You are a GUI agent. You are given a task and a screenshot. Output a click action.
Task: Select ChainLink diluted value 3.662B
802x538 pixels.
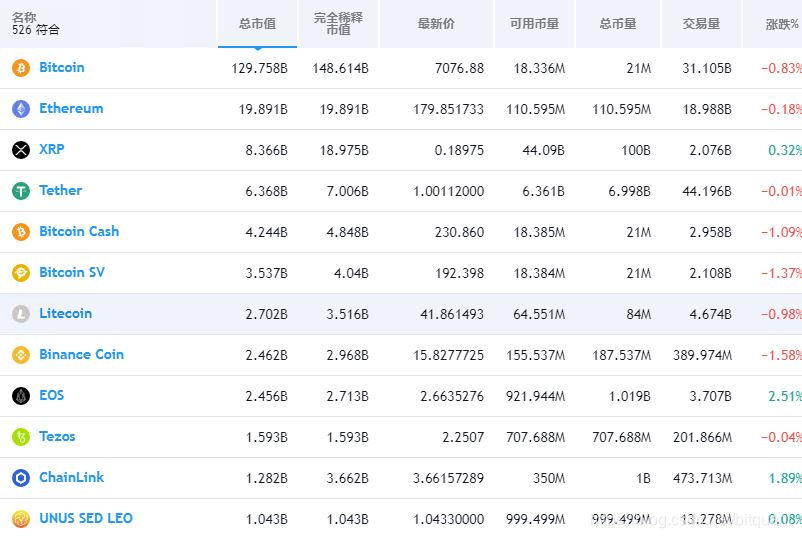coord(347,478)
